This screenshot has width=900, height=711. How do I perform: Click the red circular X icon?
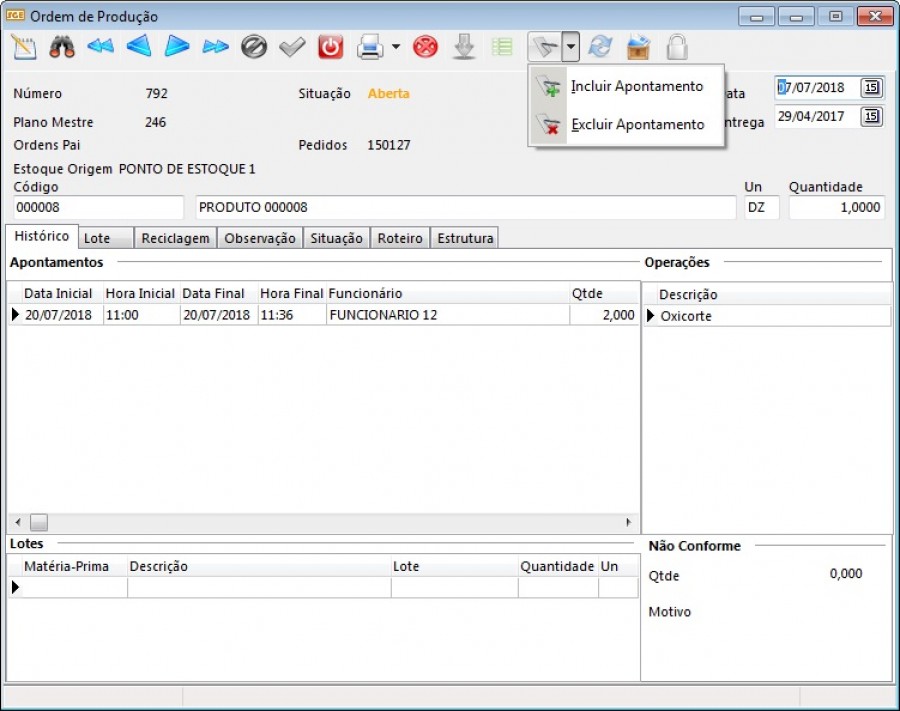425,47
